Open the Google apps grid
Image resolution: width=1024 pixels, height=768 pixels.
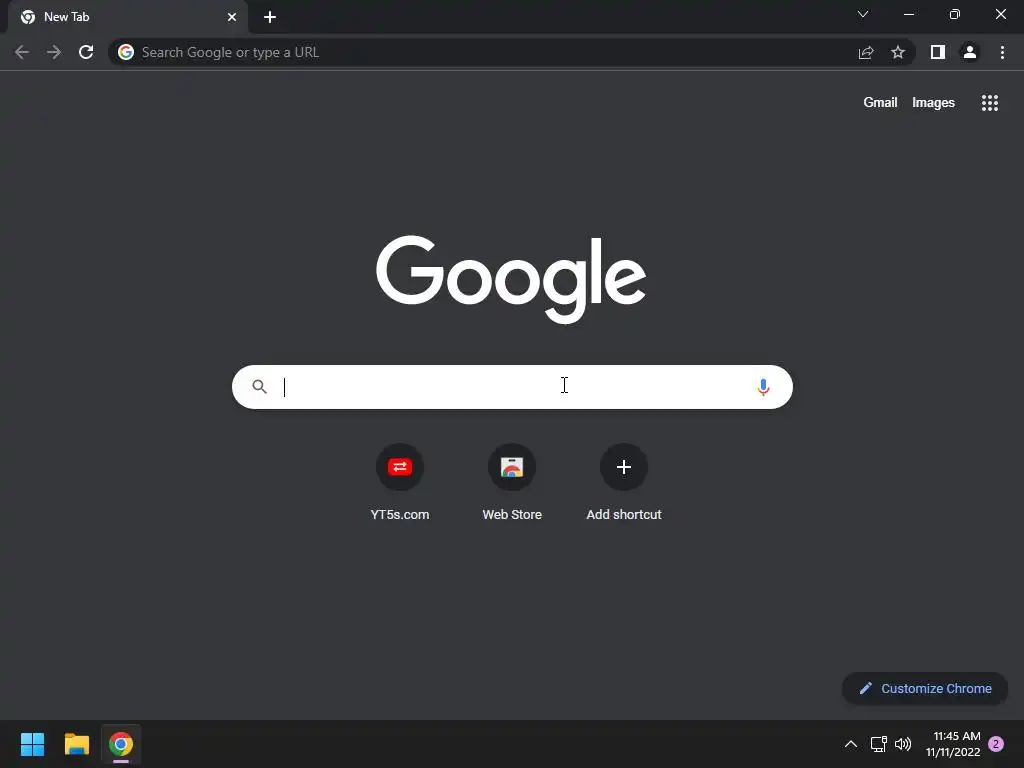click(990, 103)
